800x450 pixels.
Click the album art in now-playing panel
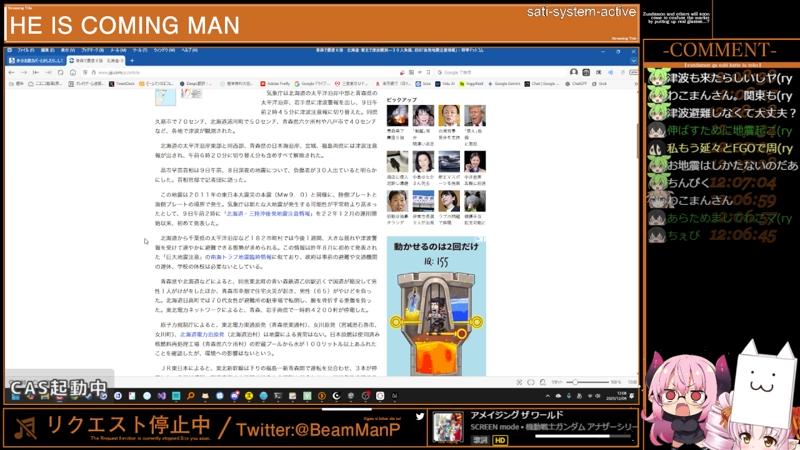[448, 427]
